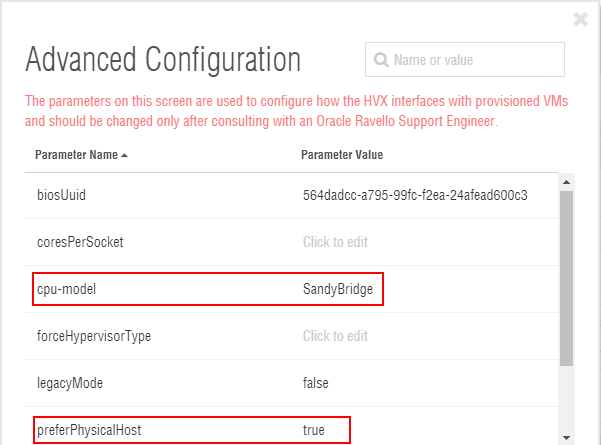
Task: Edit the preferPhysicalHost true value
Action: pos(314,430)
